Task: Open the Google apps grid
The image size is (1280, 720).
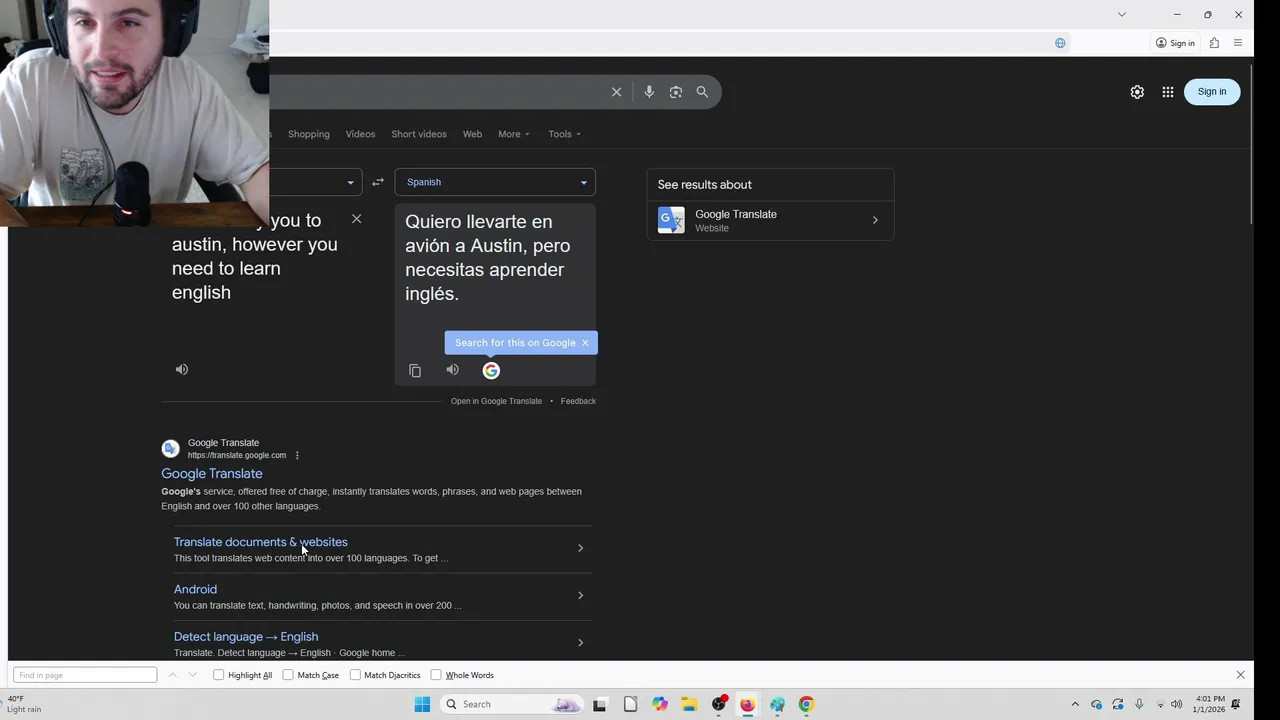Action: point(1168,92)
